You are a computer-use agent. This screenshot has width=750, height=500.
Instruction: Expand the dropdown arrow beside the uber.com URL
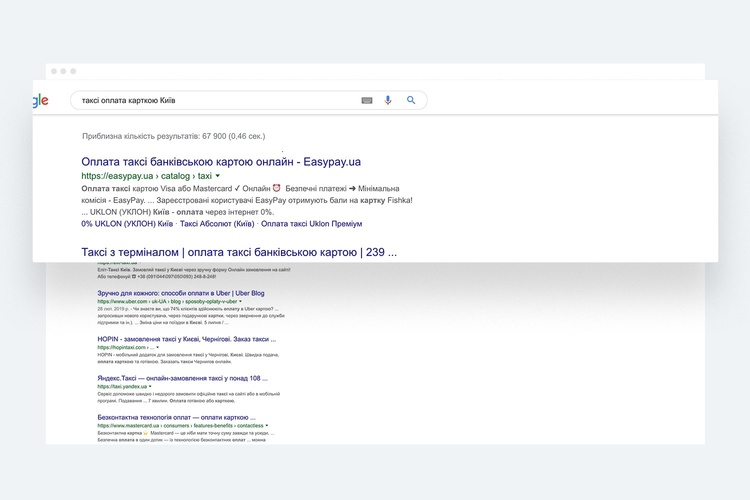pos(240,302)
